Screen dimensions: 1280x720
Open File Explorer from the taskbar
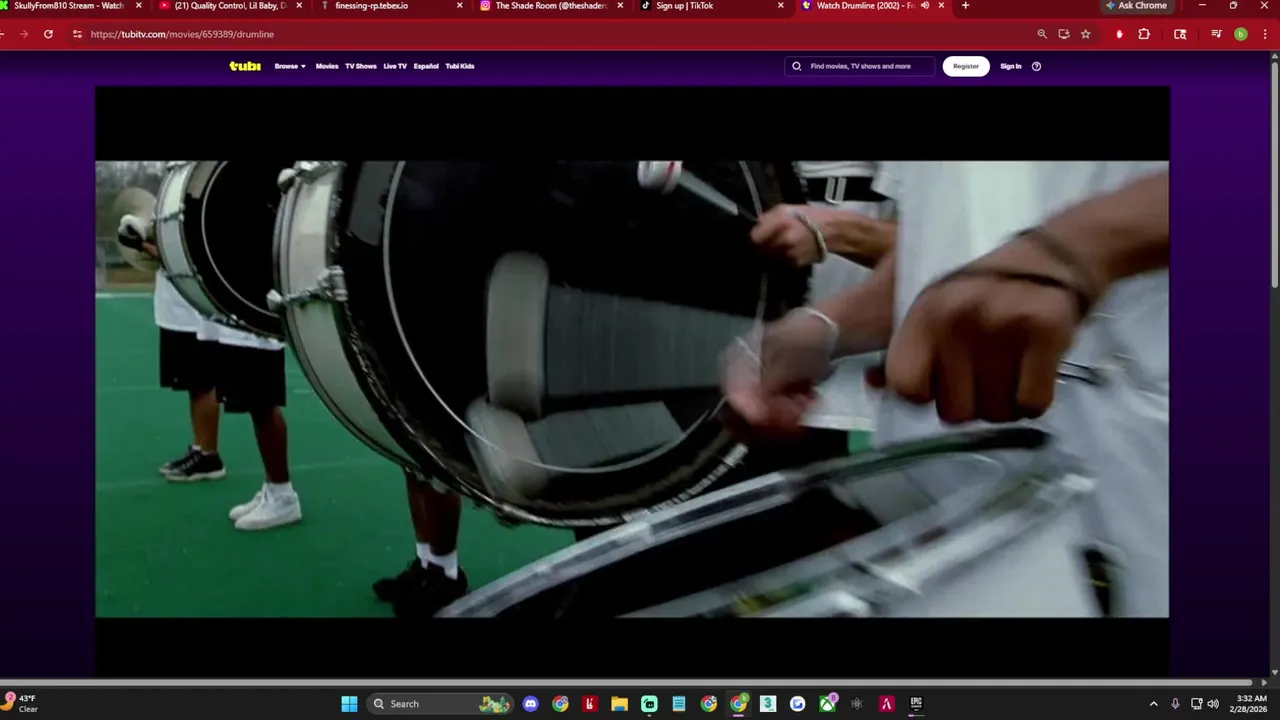pos(619,704)
